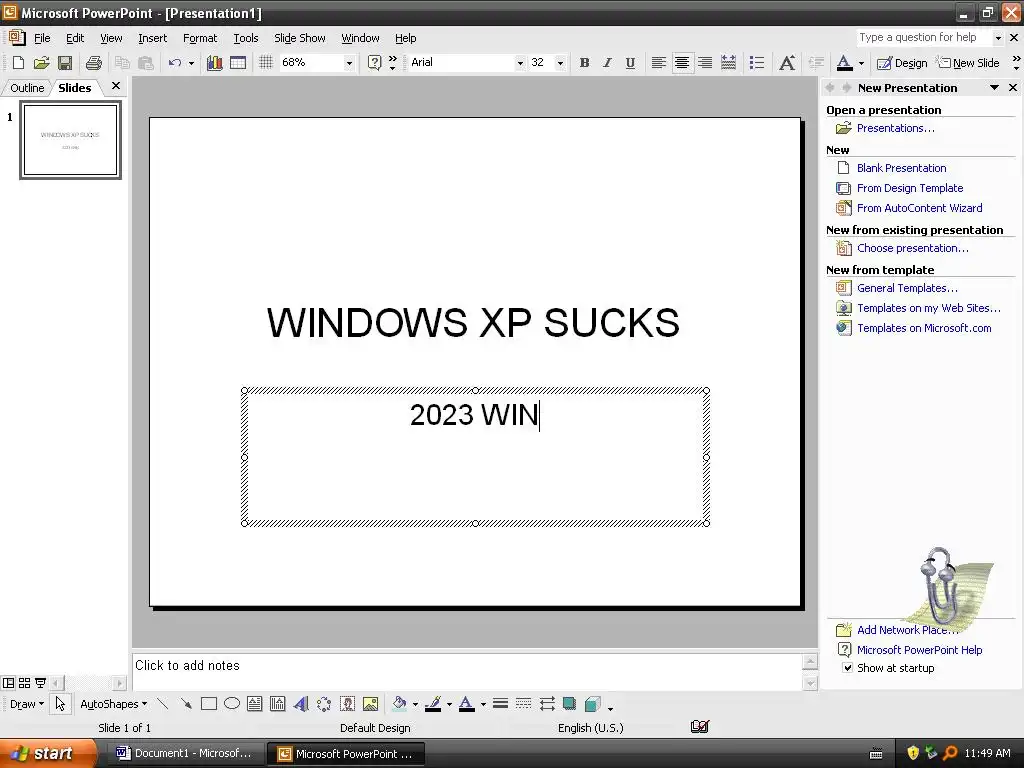
Task: Toggle Center alignment button
Action: tap(682, 63)
